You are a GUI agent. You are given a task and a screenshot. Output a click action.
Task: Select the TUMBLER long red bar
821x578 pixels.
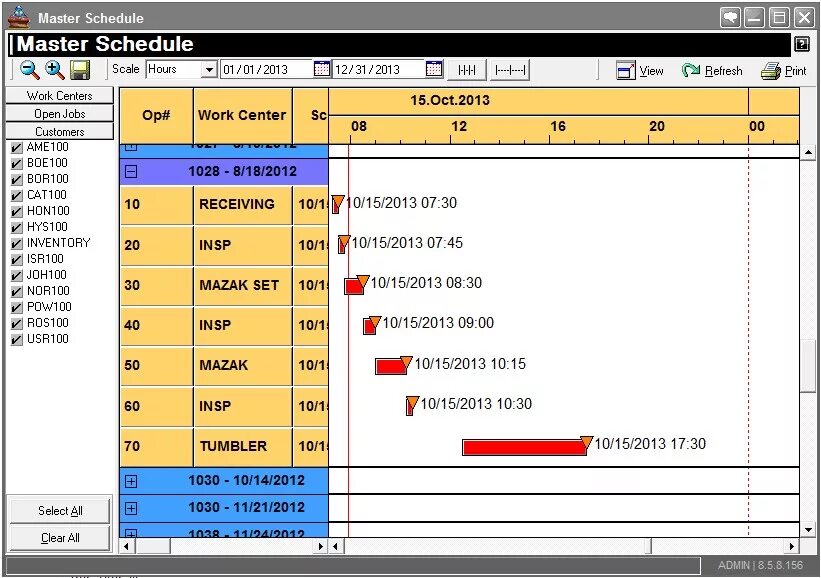coord(524,447)
